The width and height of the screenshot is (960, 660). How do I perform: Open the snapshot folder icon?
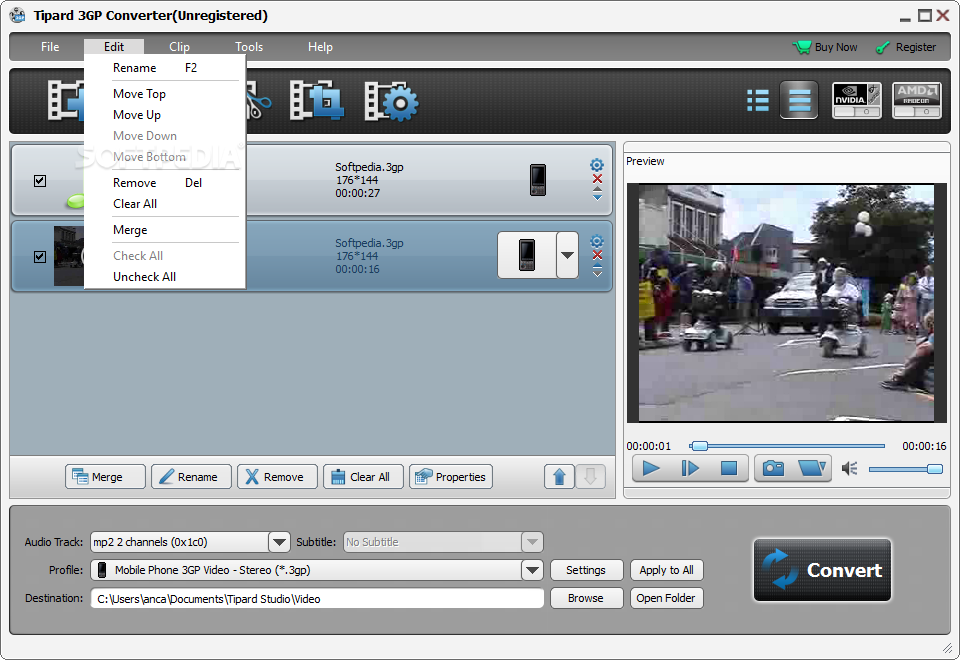(x=812, y=468)
